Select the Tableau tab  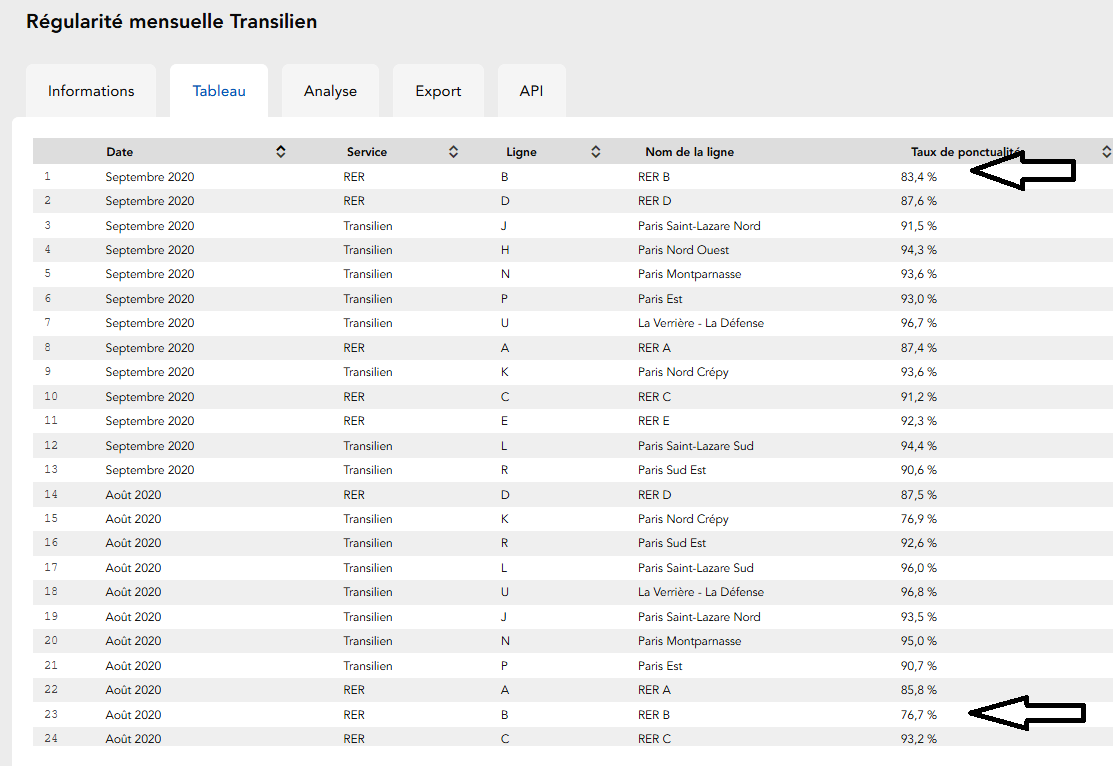coord(219,91)
